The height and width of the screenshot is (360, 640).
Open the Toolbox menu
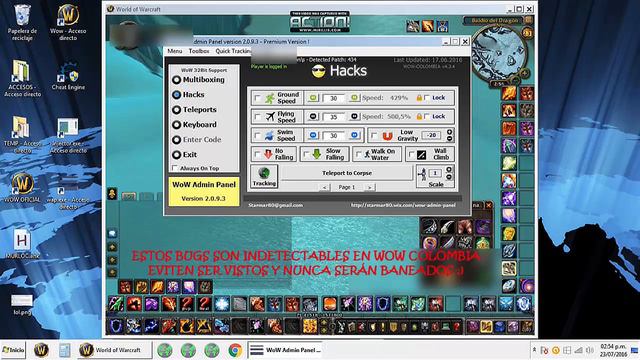[199, 51]
